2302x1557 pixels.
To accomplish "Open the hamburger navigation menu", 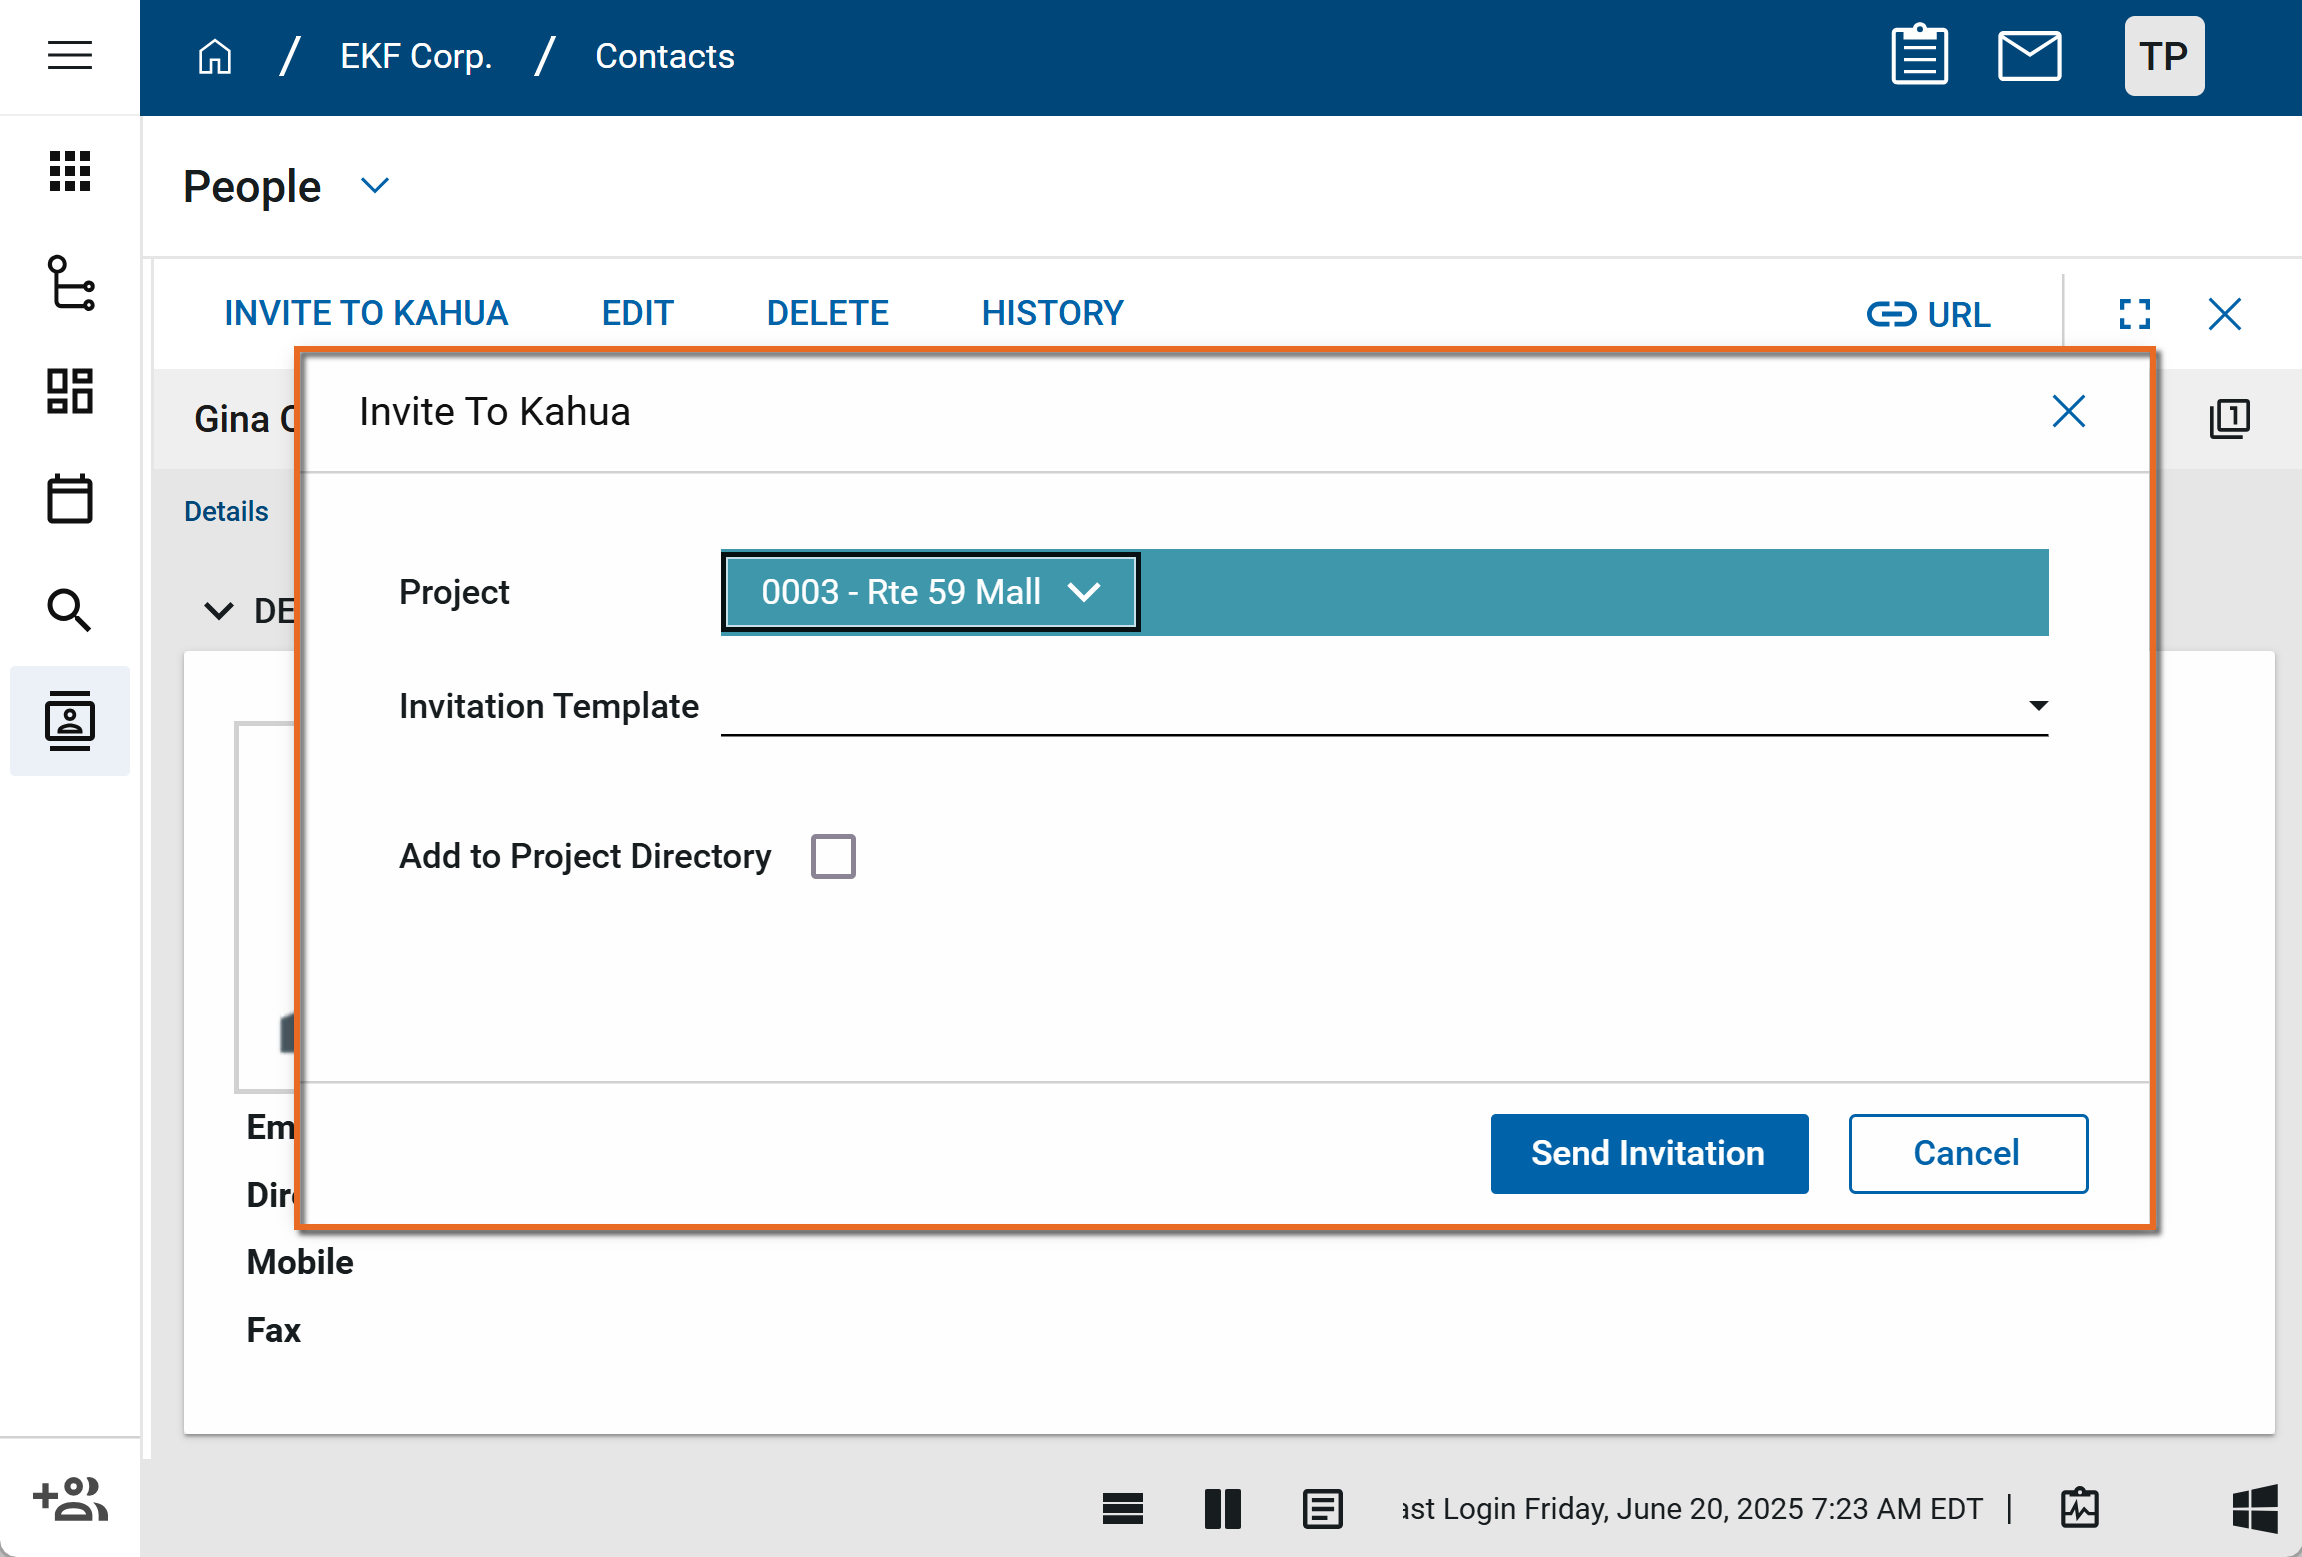I will 69,55.
